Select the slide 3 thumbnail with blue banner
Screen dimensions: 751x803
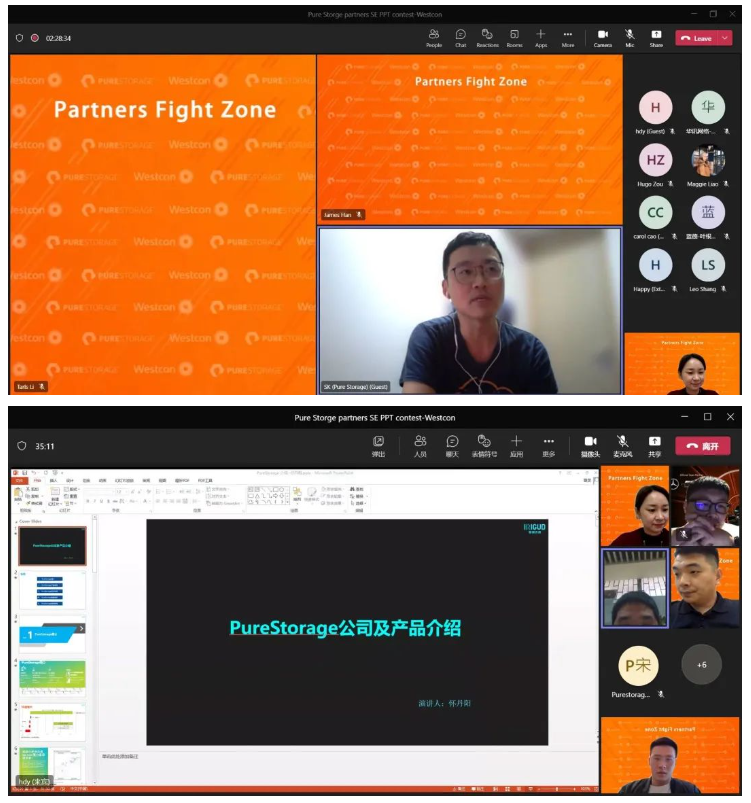pyautogui.click(x=52, y=634)
